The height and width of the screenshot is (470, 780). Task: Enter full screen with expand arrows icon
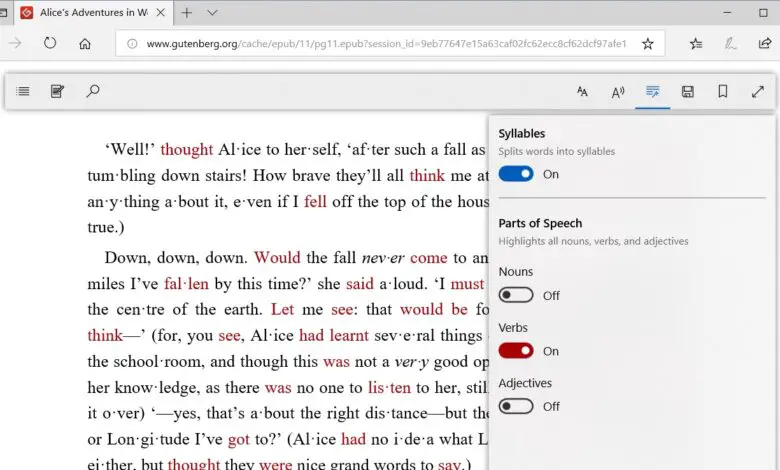(x=758, y=92)
